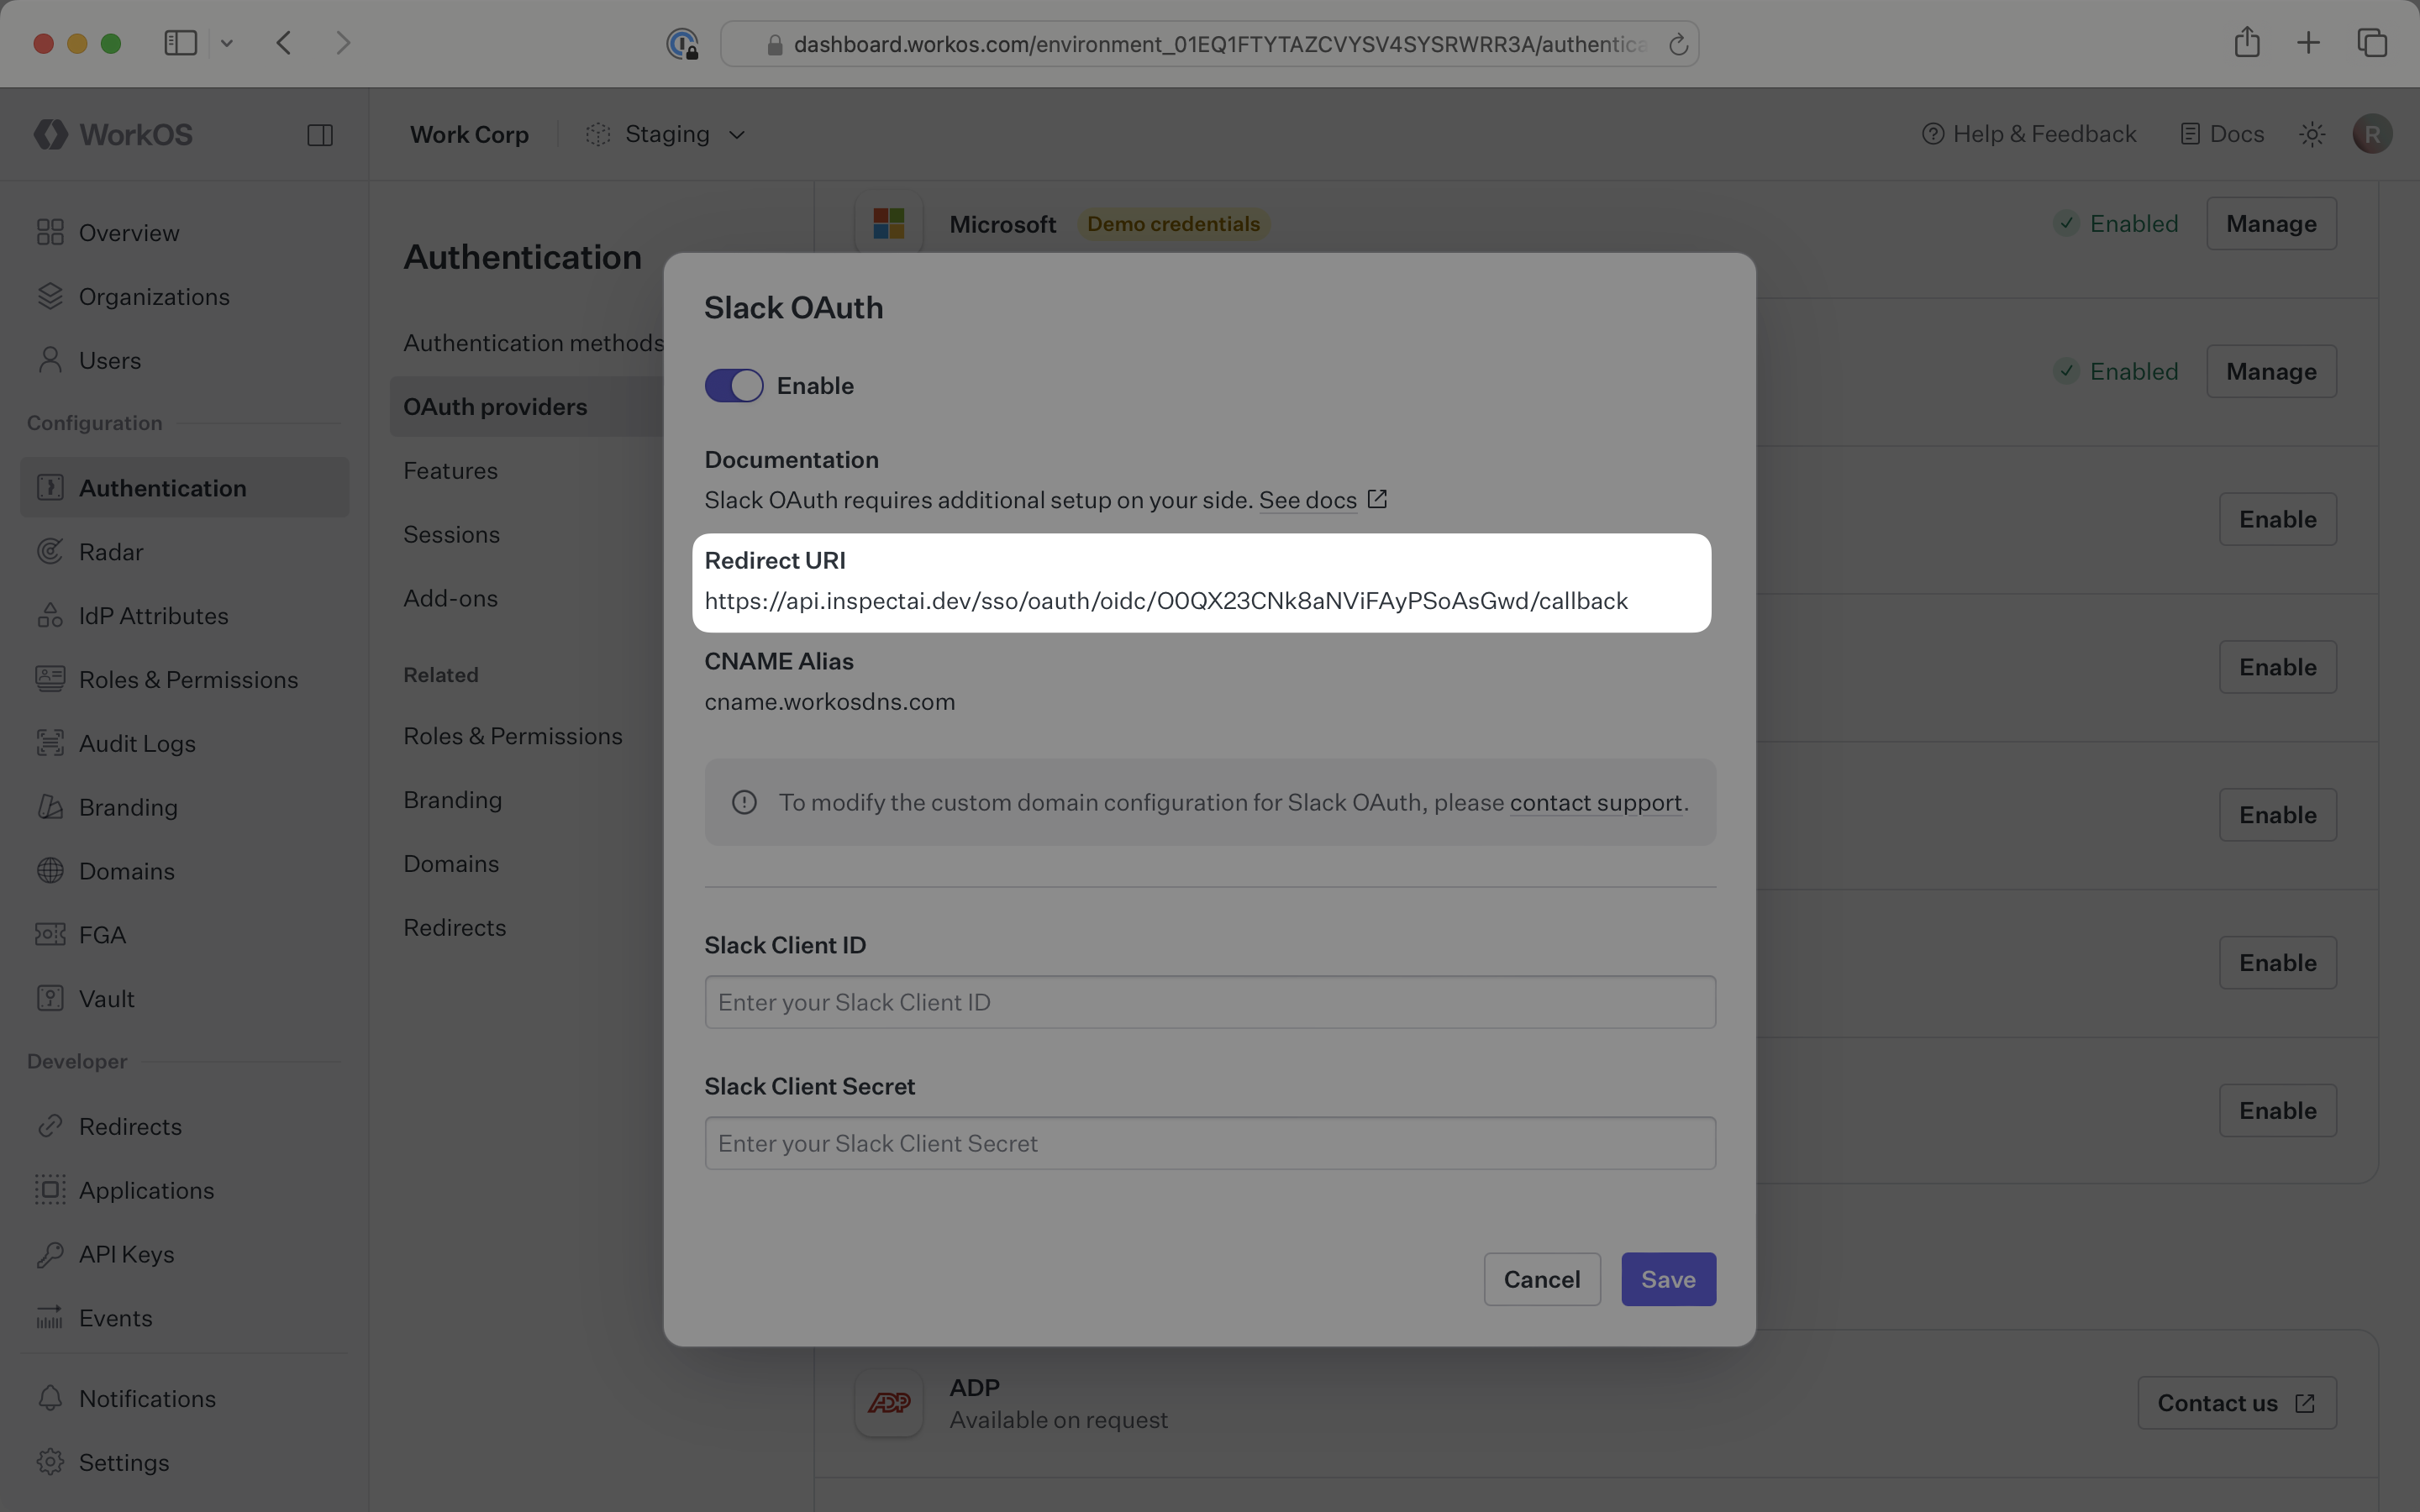Open the Notifications section
This screenshot has height=1512, width=2420.
point(147,1398)
